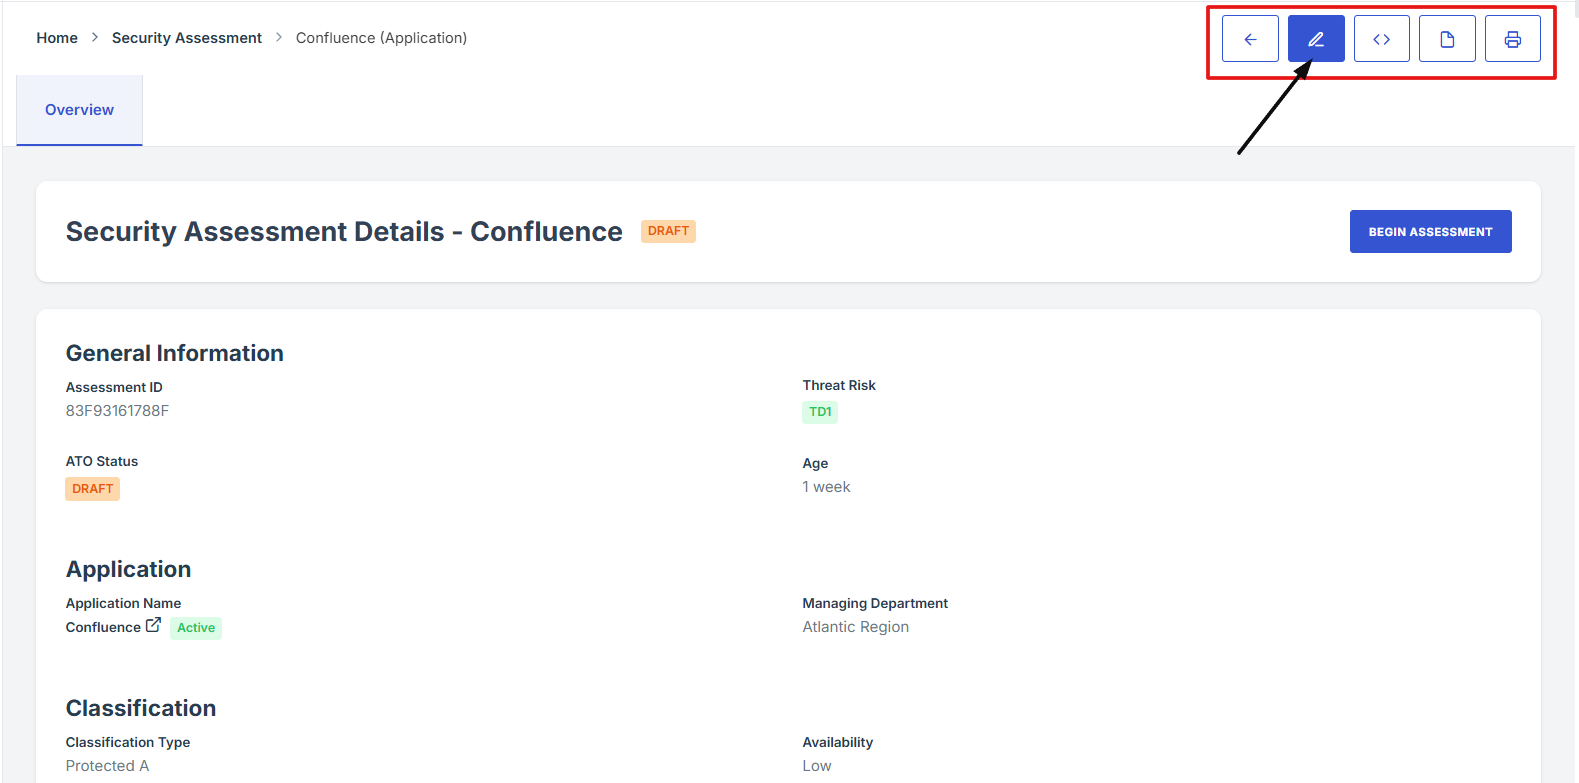Open the Confluence application name link

click(103, 627)
